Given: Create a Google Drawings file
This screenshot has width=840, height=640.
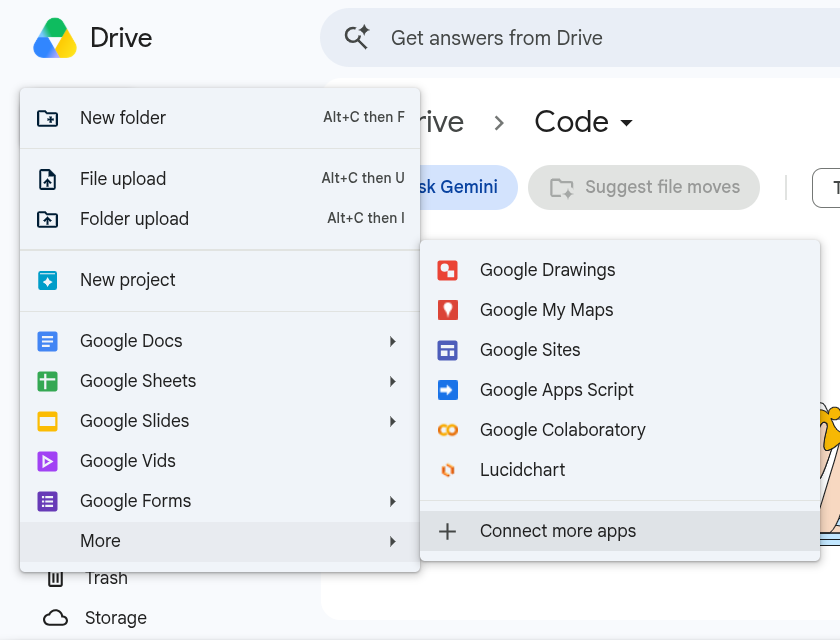Looking at the screenshot, I should 620,270.
